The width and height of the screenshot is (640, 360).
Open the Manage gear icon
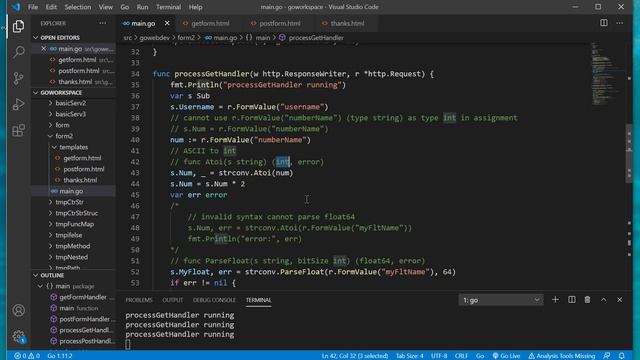18,337
